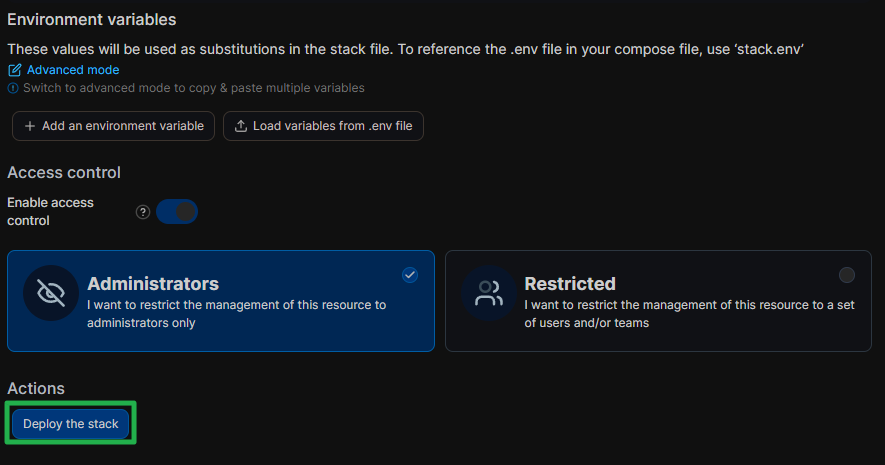Click the upload icon for loading .env file
This screenshot has width=885, height=465.
click(241, 126)
